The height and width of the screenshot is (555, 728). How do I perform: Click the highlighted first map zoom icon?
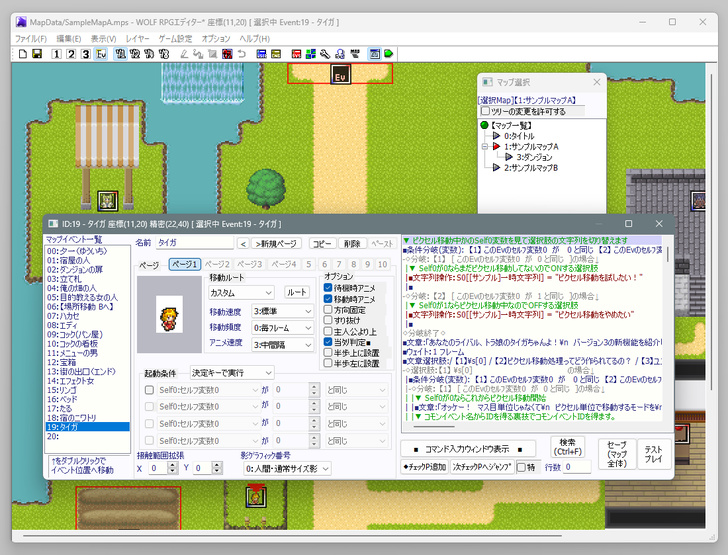pyautogui.click(x=120, y=54)
